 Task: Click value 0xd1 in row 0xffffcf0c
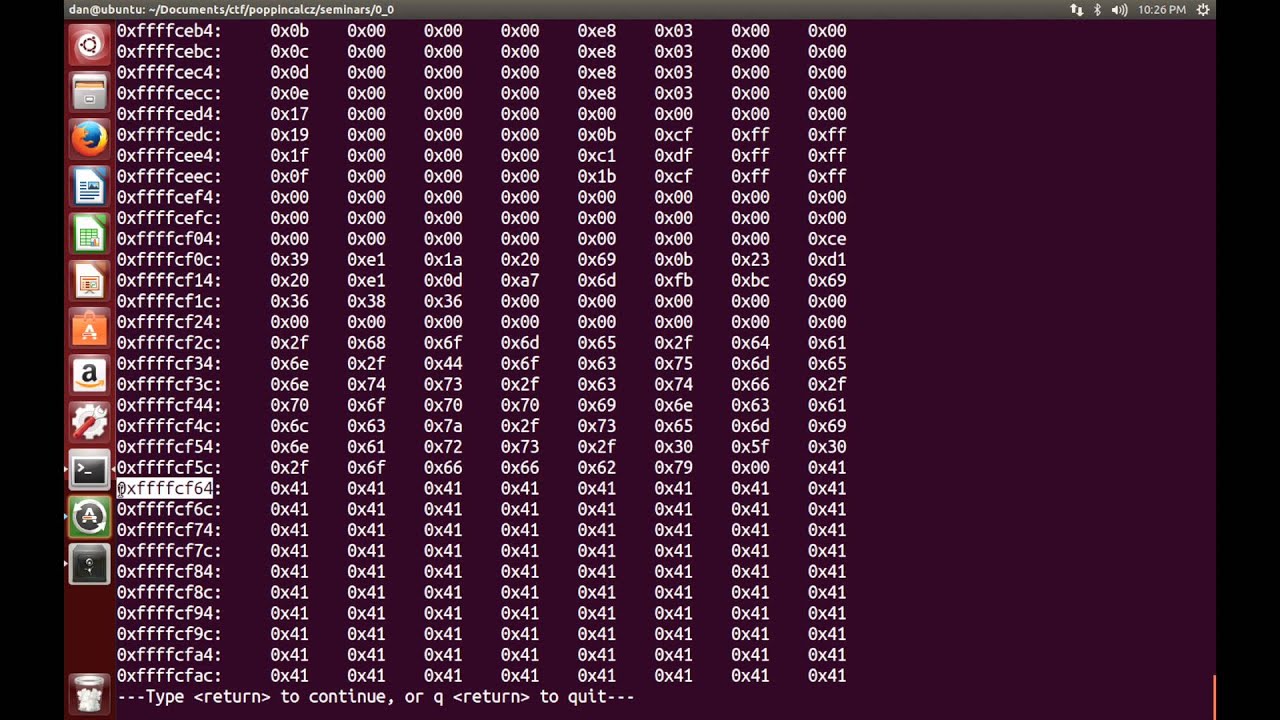827,260
